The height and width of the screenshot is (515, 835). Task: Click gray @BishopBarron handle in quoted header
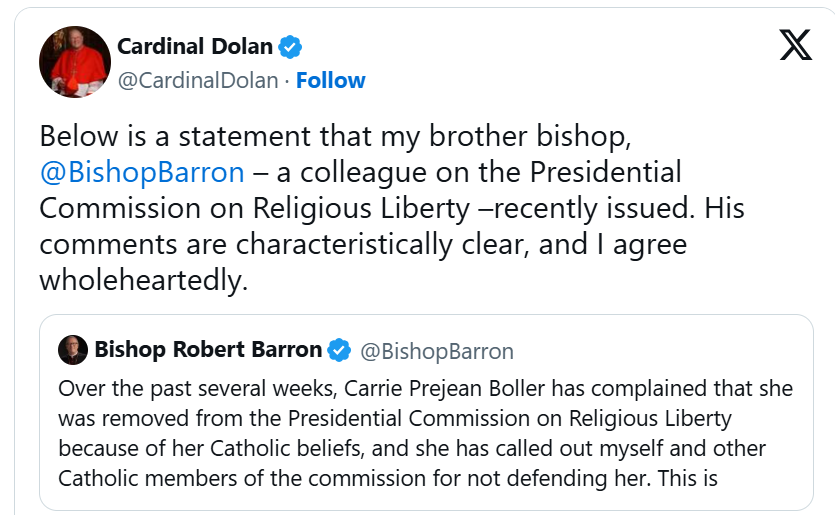tap(436, 351)
